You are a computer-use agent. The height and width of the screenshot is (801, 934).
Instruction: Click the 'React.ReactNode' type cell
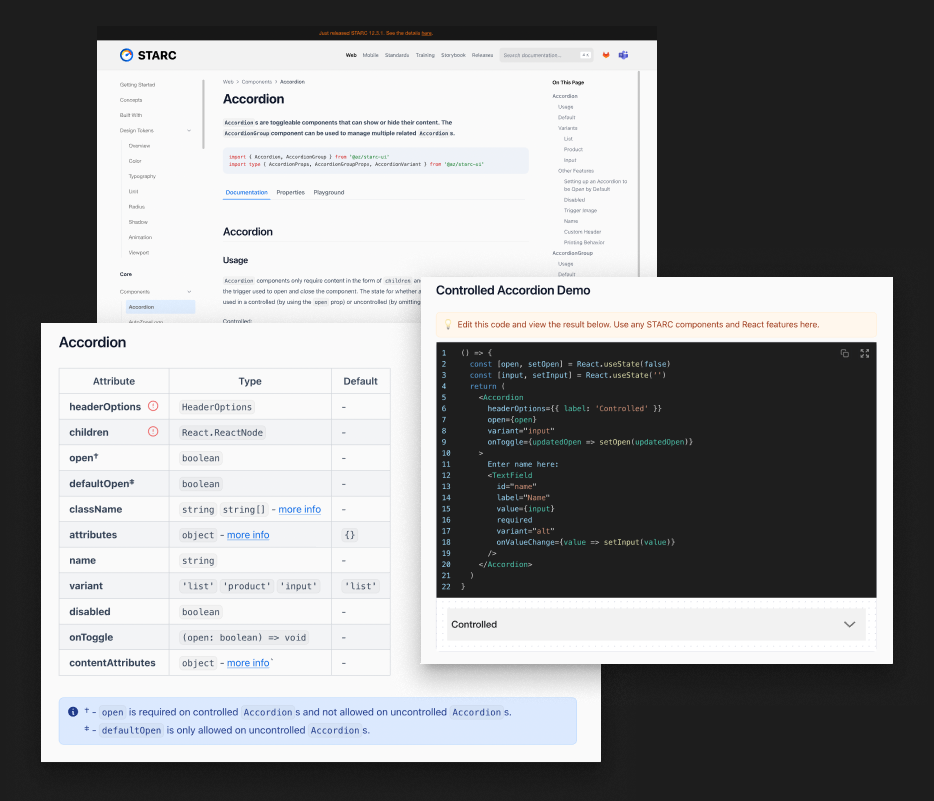point(250,432)
